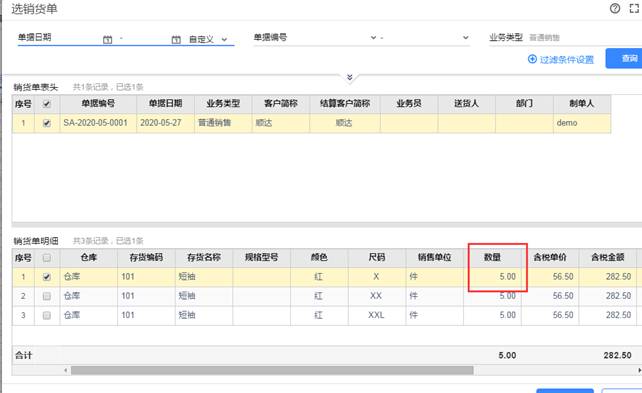642x393 pixels.
Task: Open the end date calendar picker
Action: pyautogui.click(x=176, y=39)
